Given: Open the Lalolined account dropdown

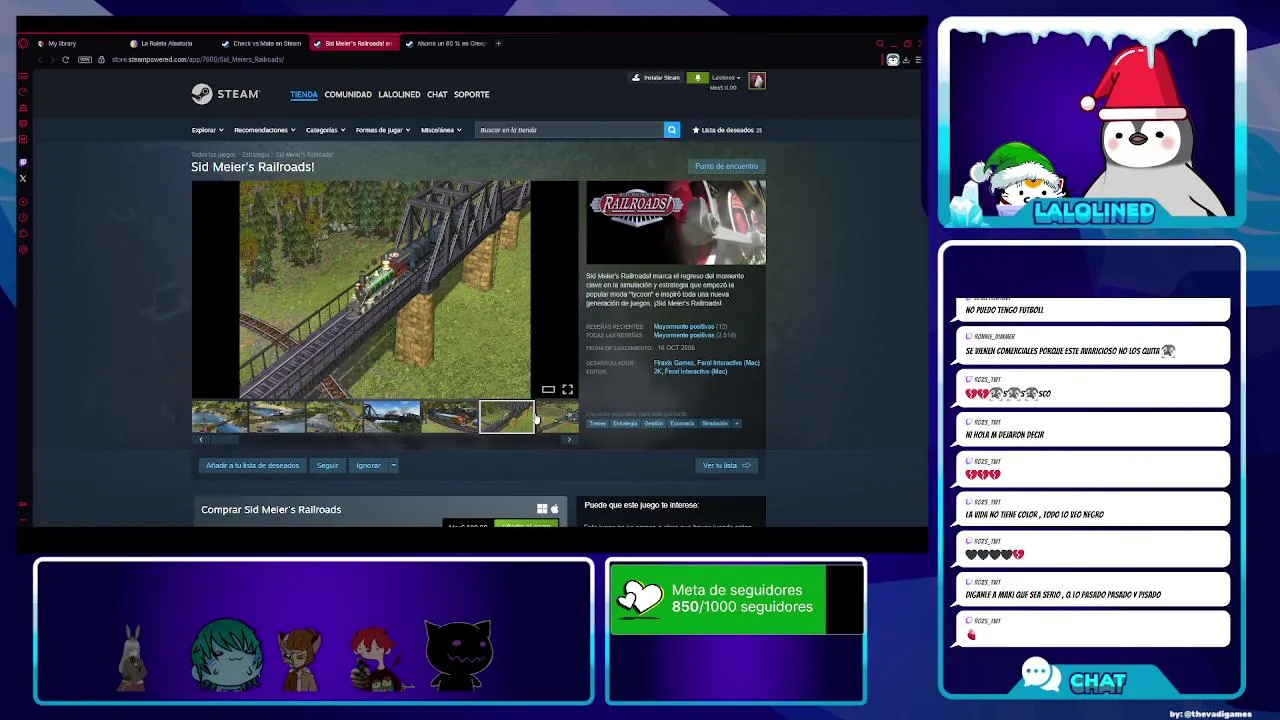Looking at the screenshot, I should (726, 77).
